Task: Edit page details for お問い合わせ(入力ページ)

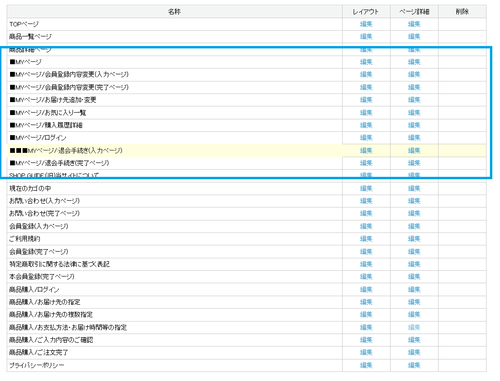Action: tap(414, 201)
